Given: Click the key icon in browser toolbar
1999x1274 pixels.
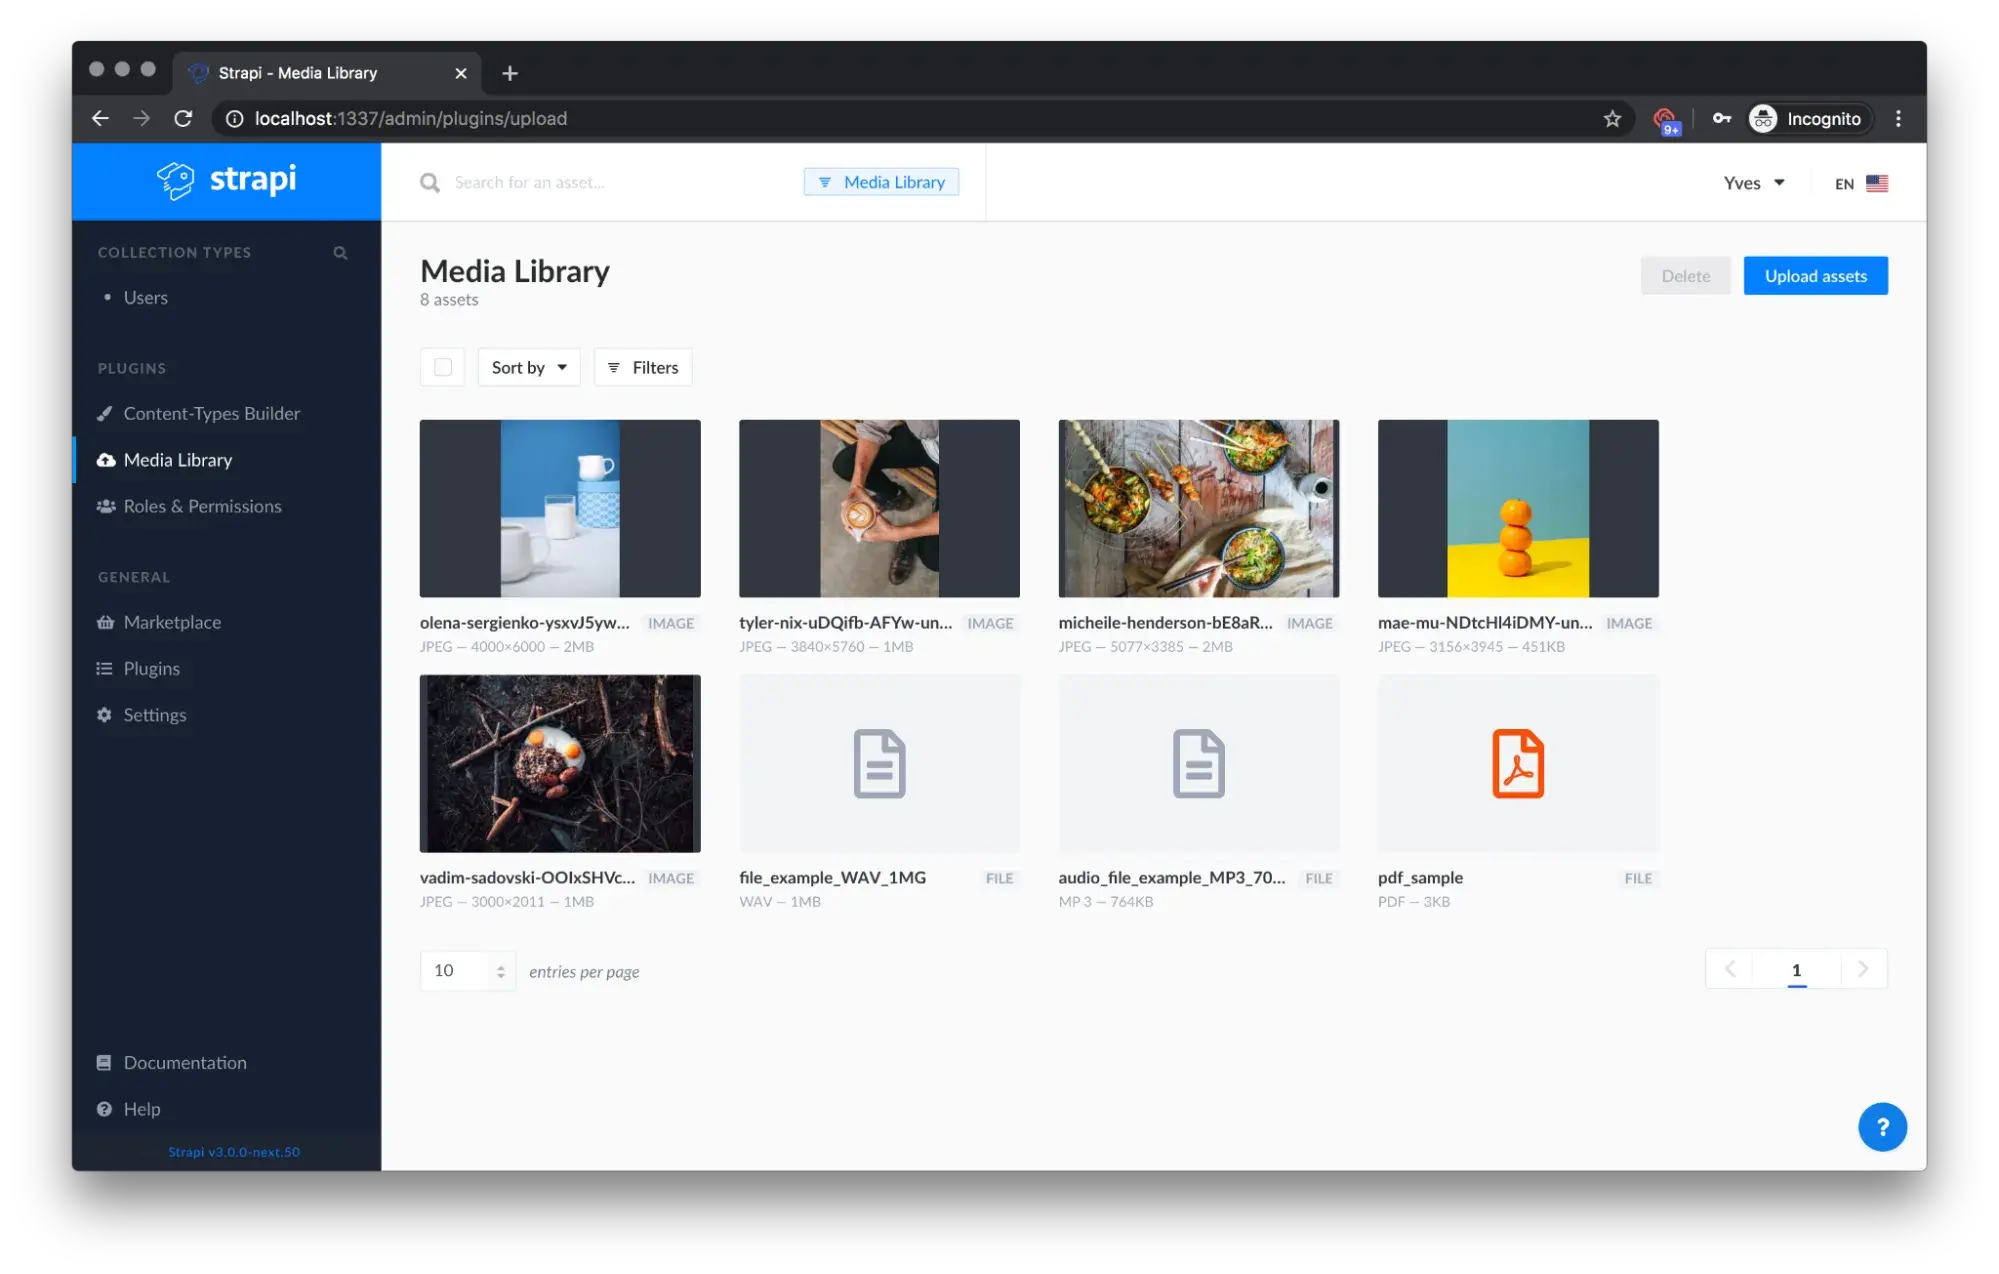Looking at the screenshot, I should tap(1721, 119).
